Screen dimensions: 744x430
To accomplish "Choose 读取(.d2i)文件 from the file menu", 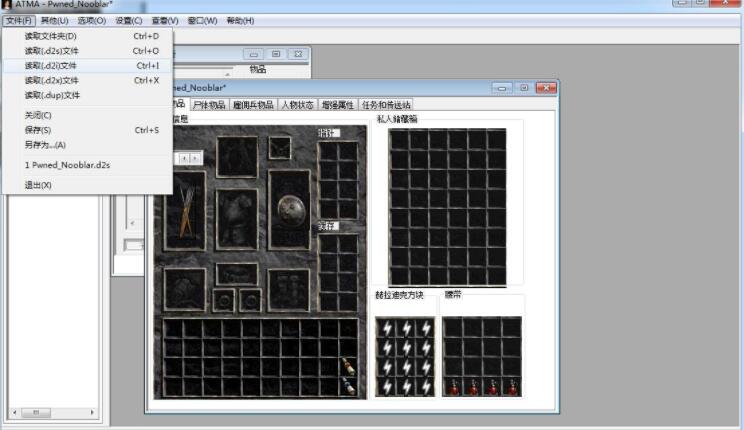I will coord(87,65).
